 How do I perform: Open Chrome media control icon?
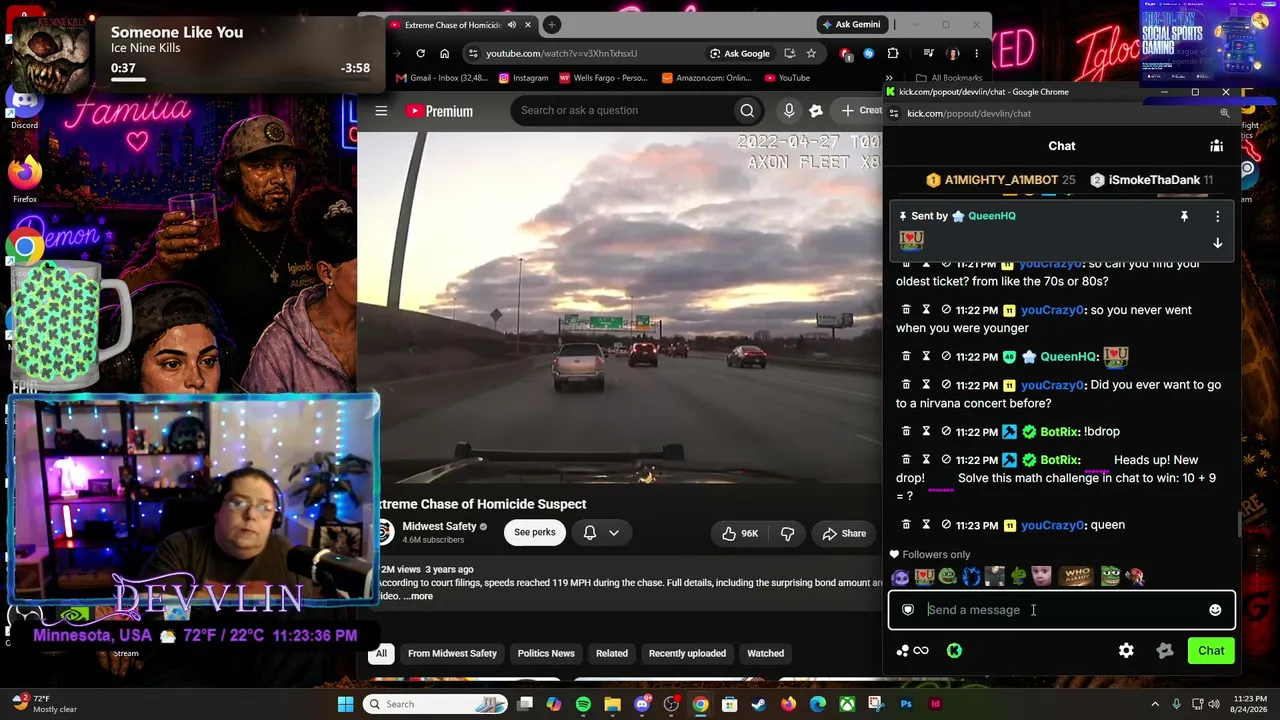click(x=928, y=53)
